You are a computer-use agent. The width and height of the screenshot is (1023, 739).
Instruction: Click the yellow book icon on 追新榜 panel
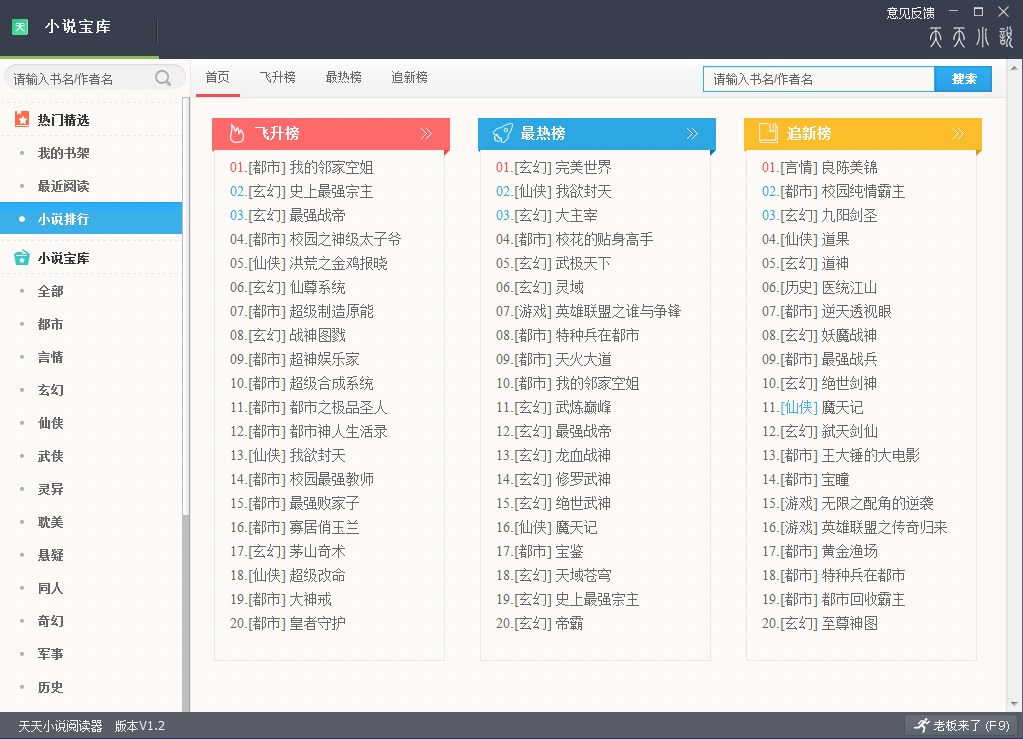point(767,132)
